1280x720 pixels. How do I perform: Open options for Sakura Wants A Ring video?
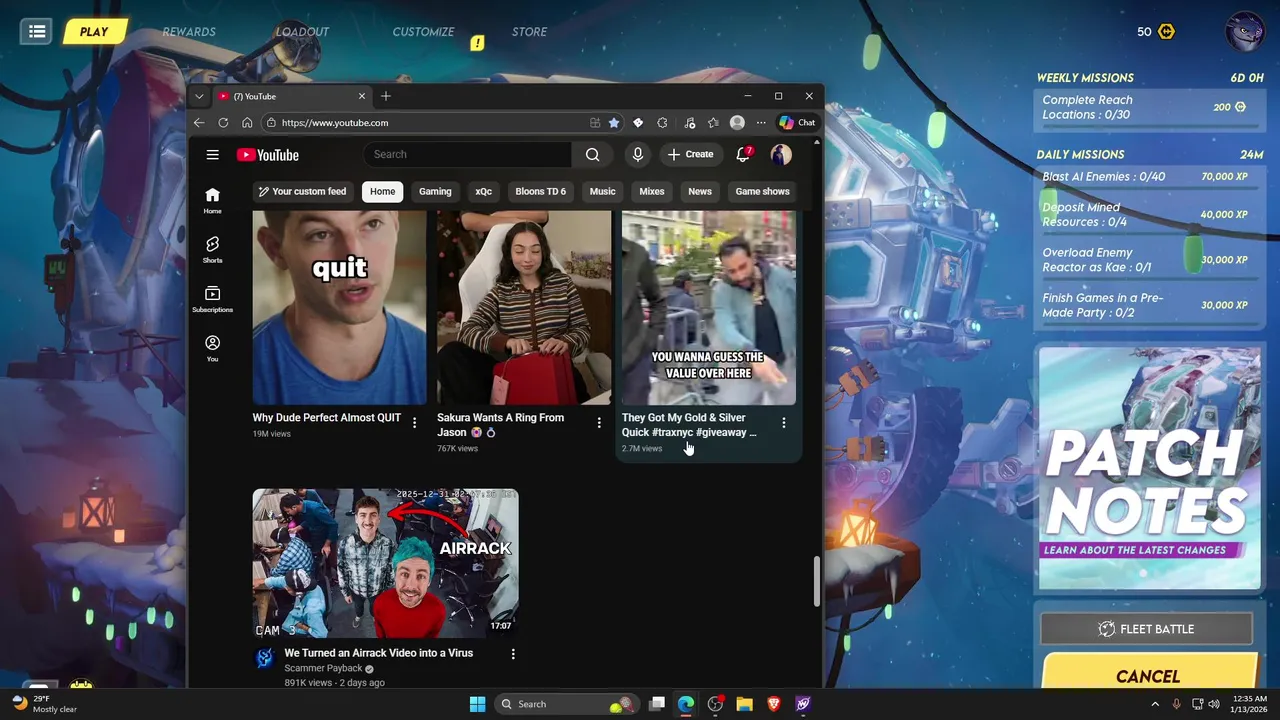[x=599, y=423]
